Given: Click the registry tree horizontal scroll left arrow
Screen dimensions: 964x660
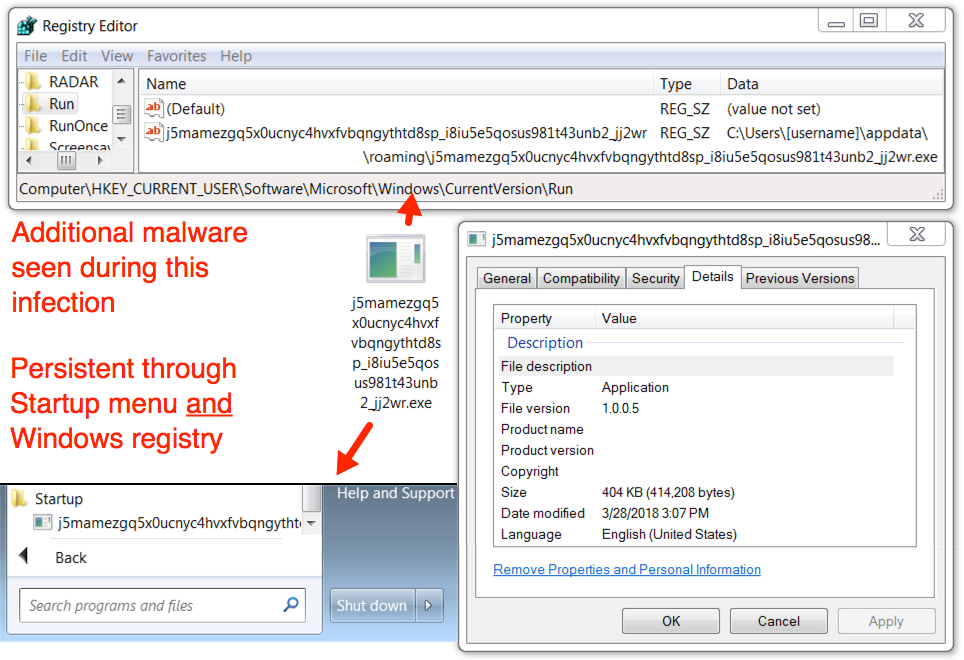Looking at the screenshot, I should coord(28,160).
